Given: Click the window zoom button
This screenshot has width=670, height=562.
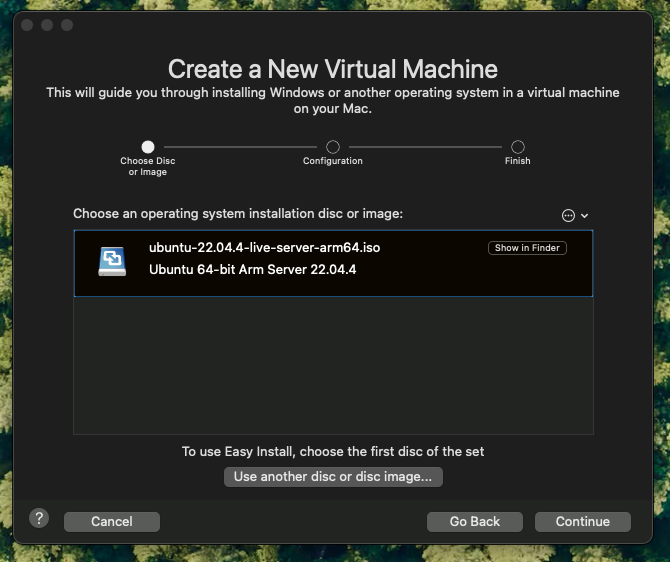Looking at the screenshot, I should tap(65, 24).
